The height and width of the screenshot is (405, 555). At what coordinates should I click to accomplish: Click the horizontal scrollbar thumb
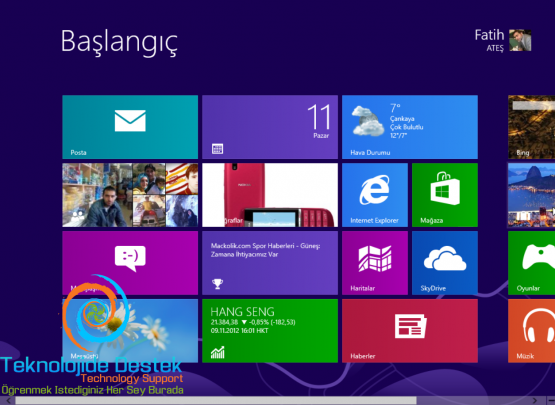(x=216, y=401)
